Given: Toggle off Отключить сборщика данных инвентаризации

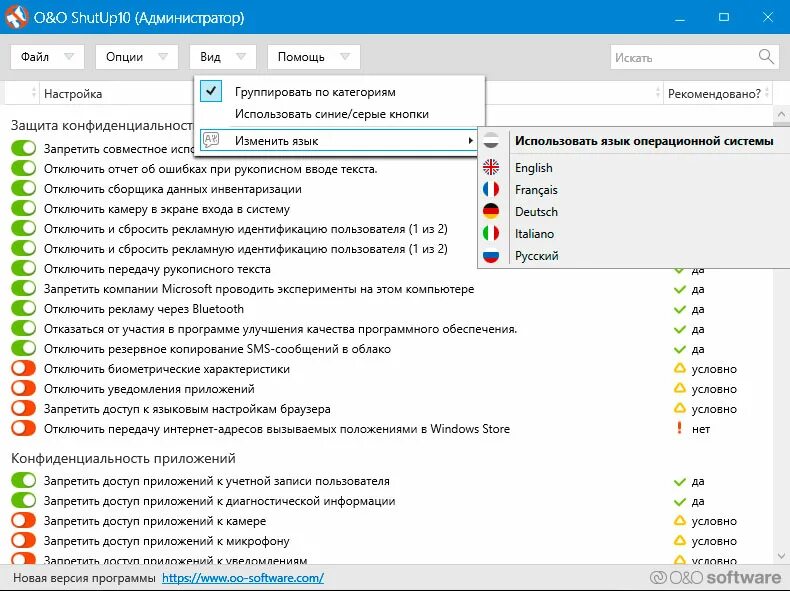Looking at the screenshot, I should tap(24, 188).
